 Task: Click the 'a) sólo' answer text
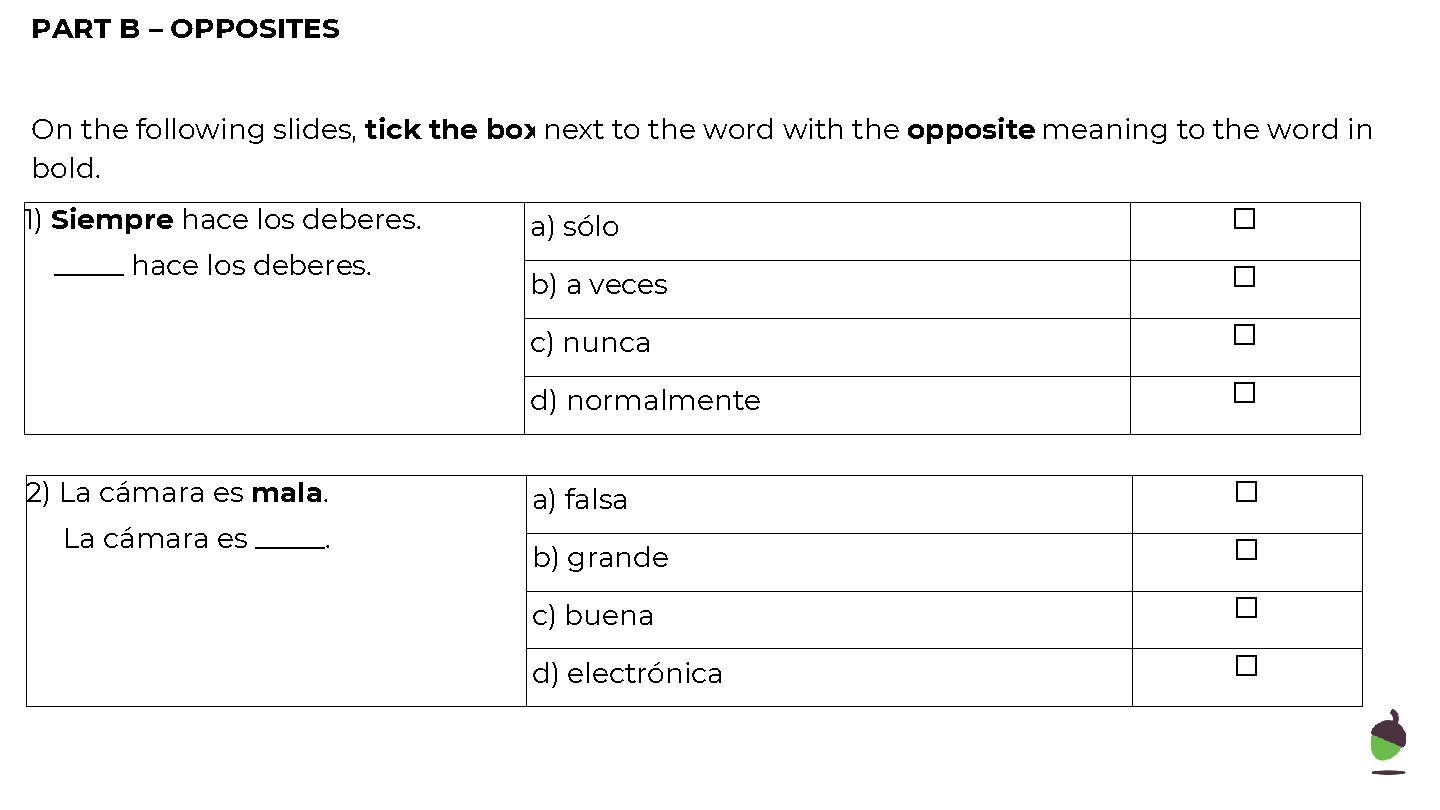click(x=575, y=228)
